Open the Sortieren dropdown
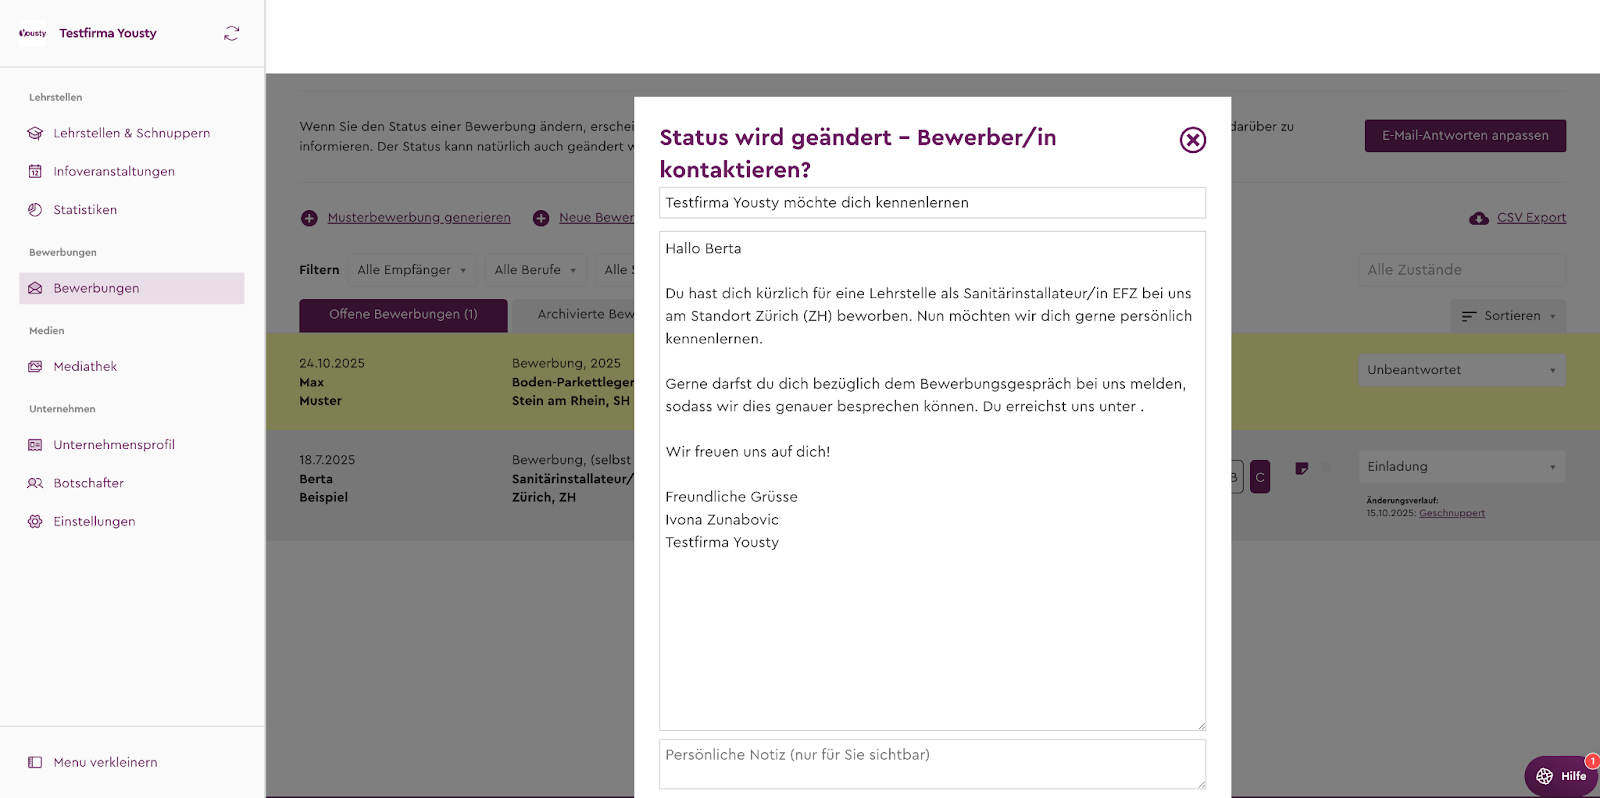1600x798 pixels. [x=1508, y=316]
